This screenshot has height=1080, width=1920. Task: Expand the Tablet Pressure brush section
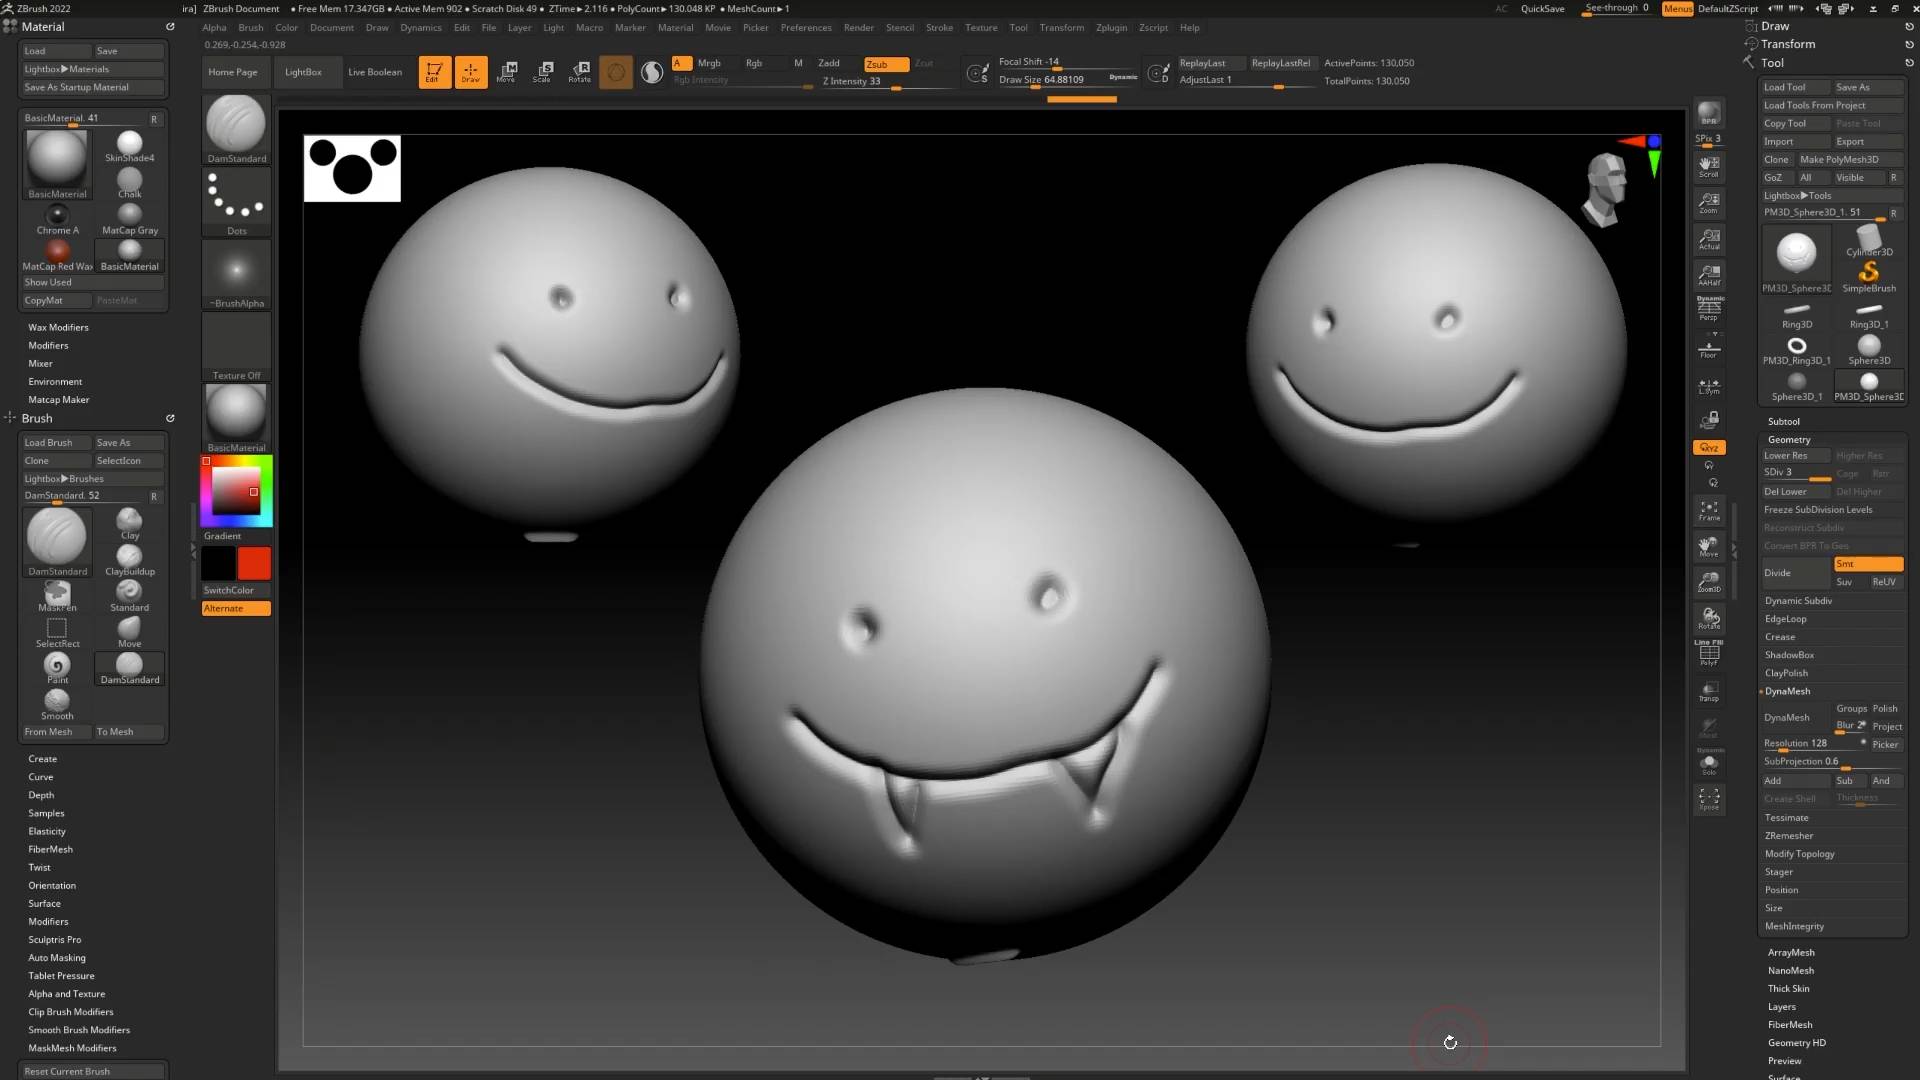[61, 976]
